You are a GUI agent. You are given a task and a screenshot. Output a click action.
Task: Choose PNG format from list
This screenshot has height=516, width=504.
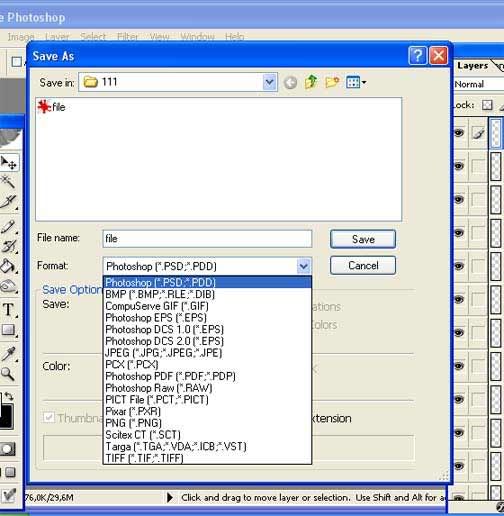point(207,423)
